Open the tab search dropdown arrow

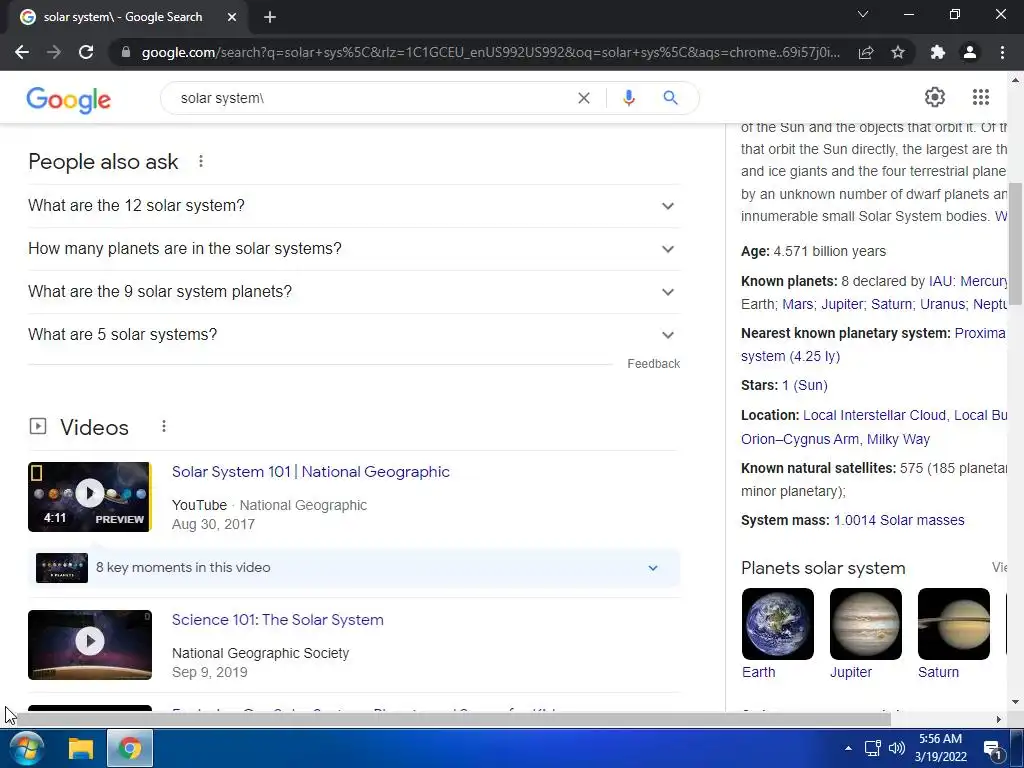[863, 14]
